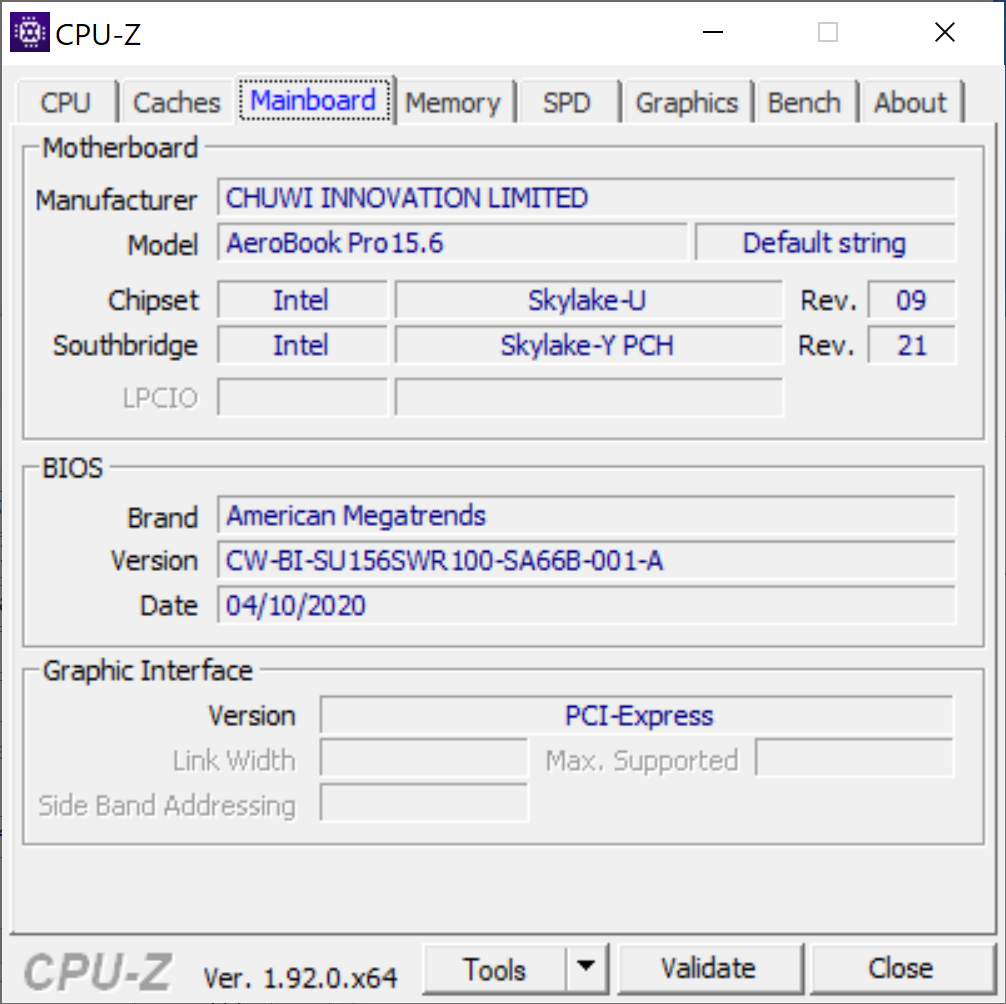Click the Southbridge vendor Intel field
The height and width of the screenshot is (1004, 1006).
pyautogui.click(x=302, y=345)
